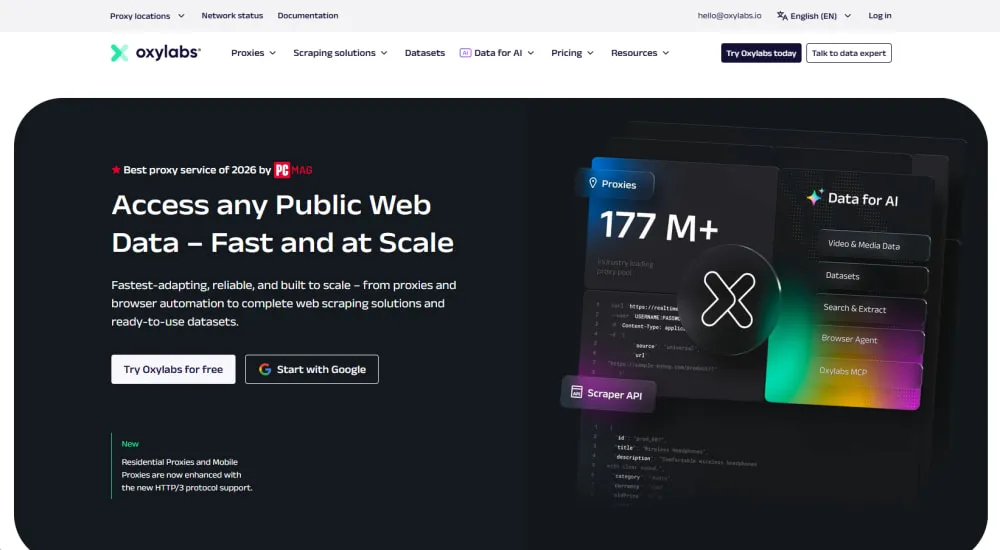Click the Video & Media Data item

pyautogui.click(x=873, y=245)
